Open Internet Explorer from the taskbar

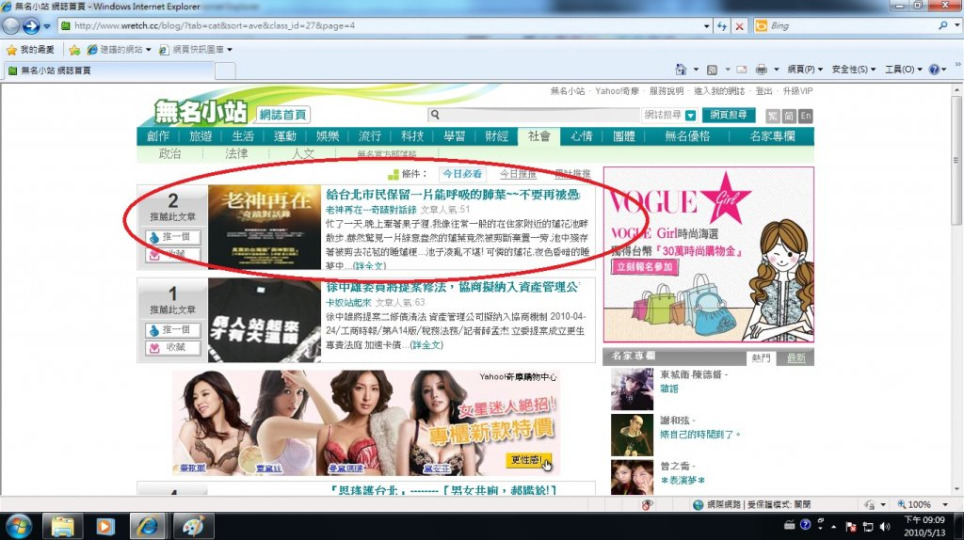pyautogui.click(x=148, y=525)
